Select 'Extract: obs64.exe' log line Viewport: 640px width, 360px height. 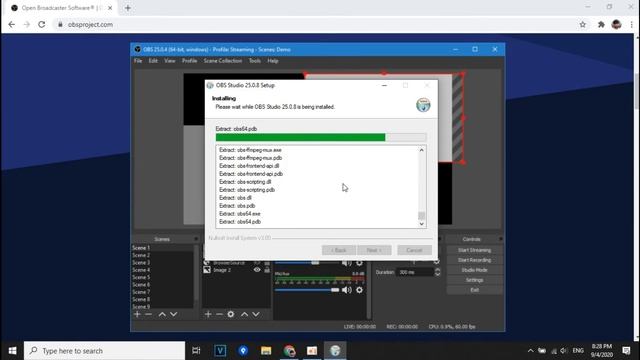[x=240, y=214]
